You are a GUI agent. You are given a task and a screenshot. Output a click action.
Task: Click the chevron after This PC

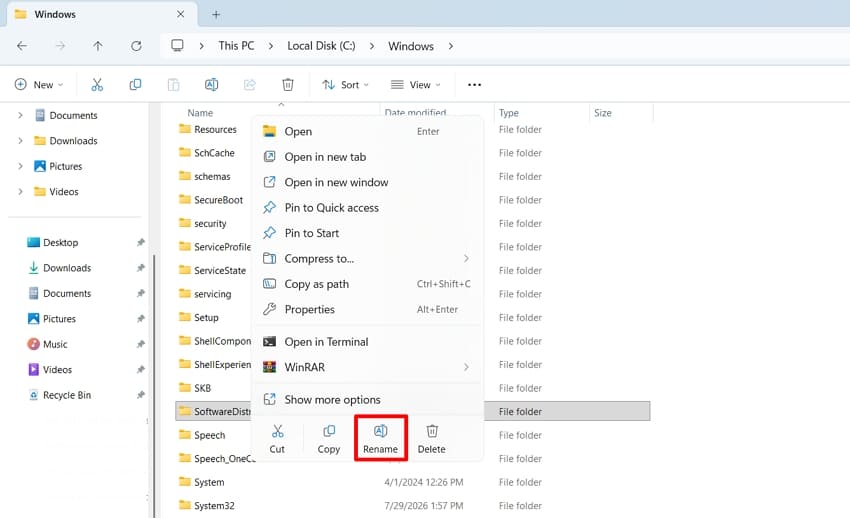pyautogui.click(x=271, y=46)
